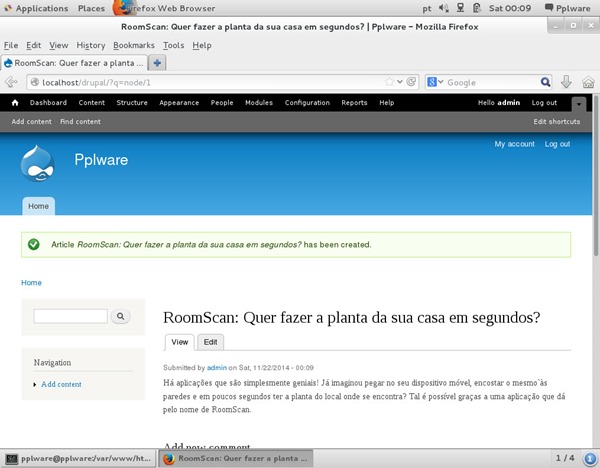Open the Pplware user menu in the top panel

(568, 8)
